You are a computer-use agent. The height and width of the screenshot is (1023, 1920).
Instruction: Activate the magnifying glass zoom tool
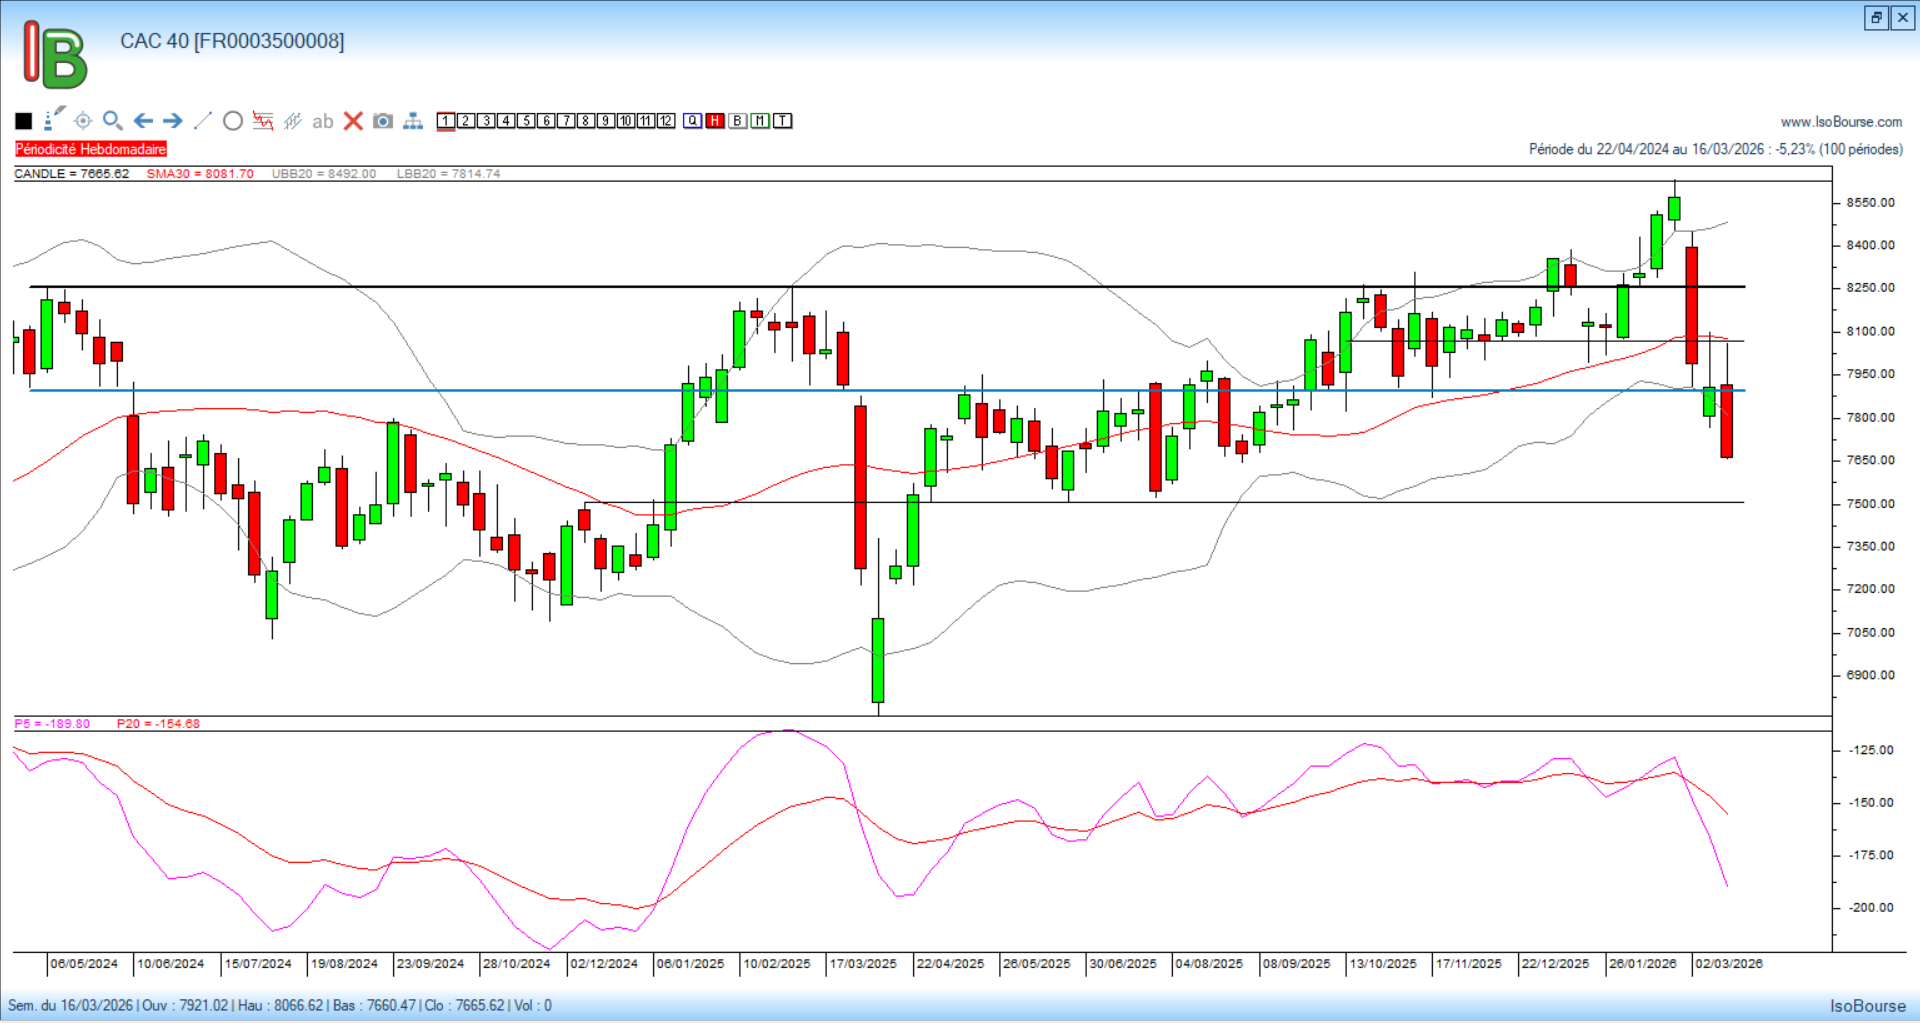tap(113, 121)
